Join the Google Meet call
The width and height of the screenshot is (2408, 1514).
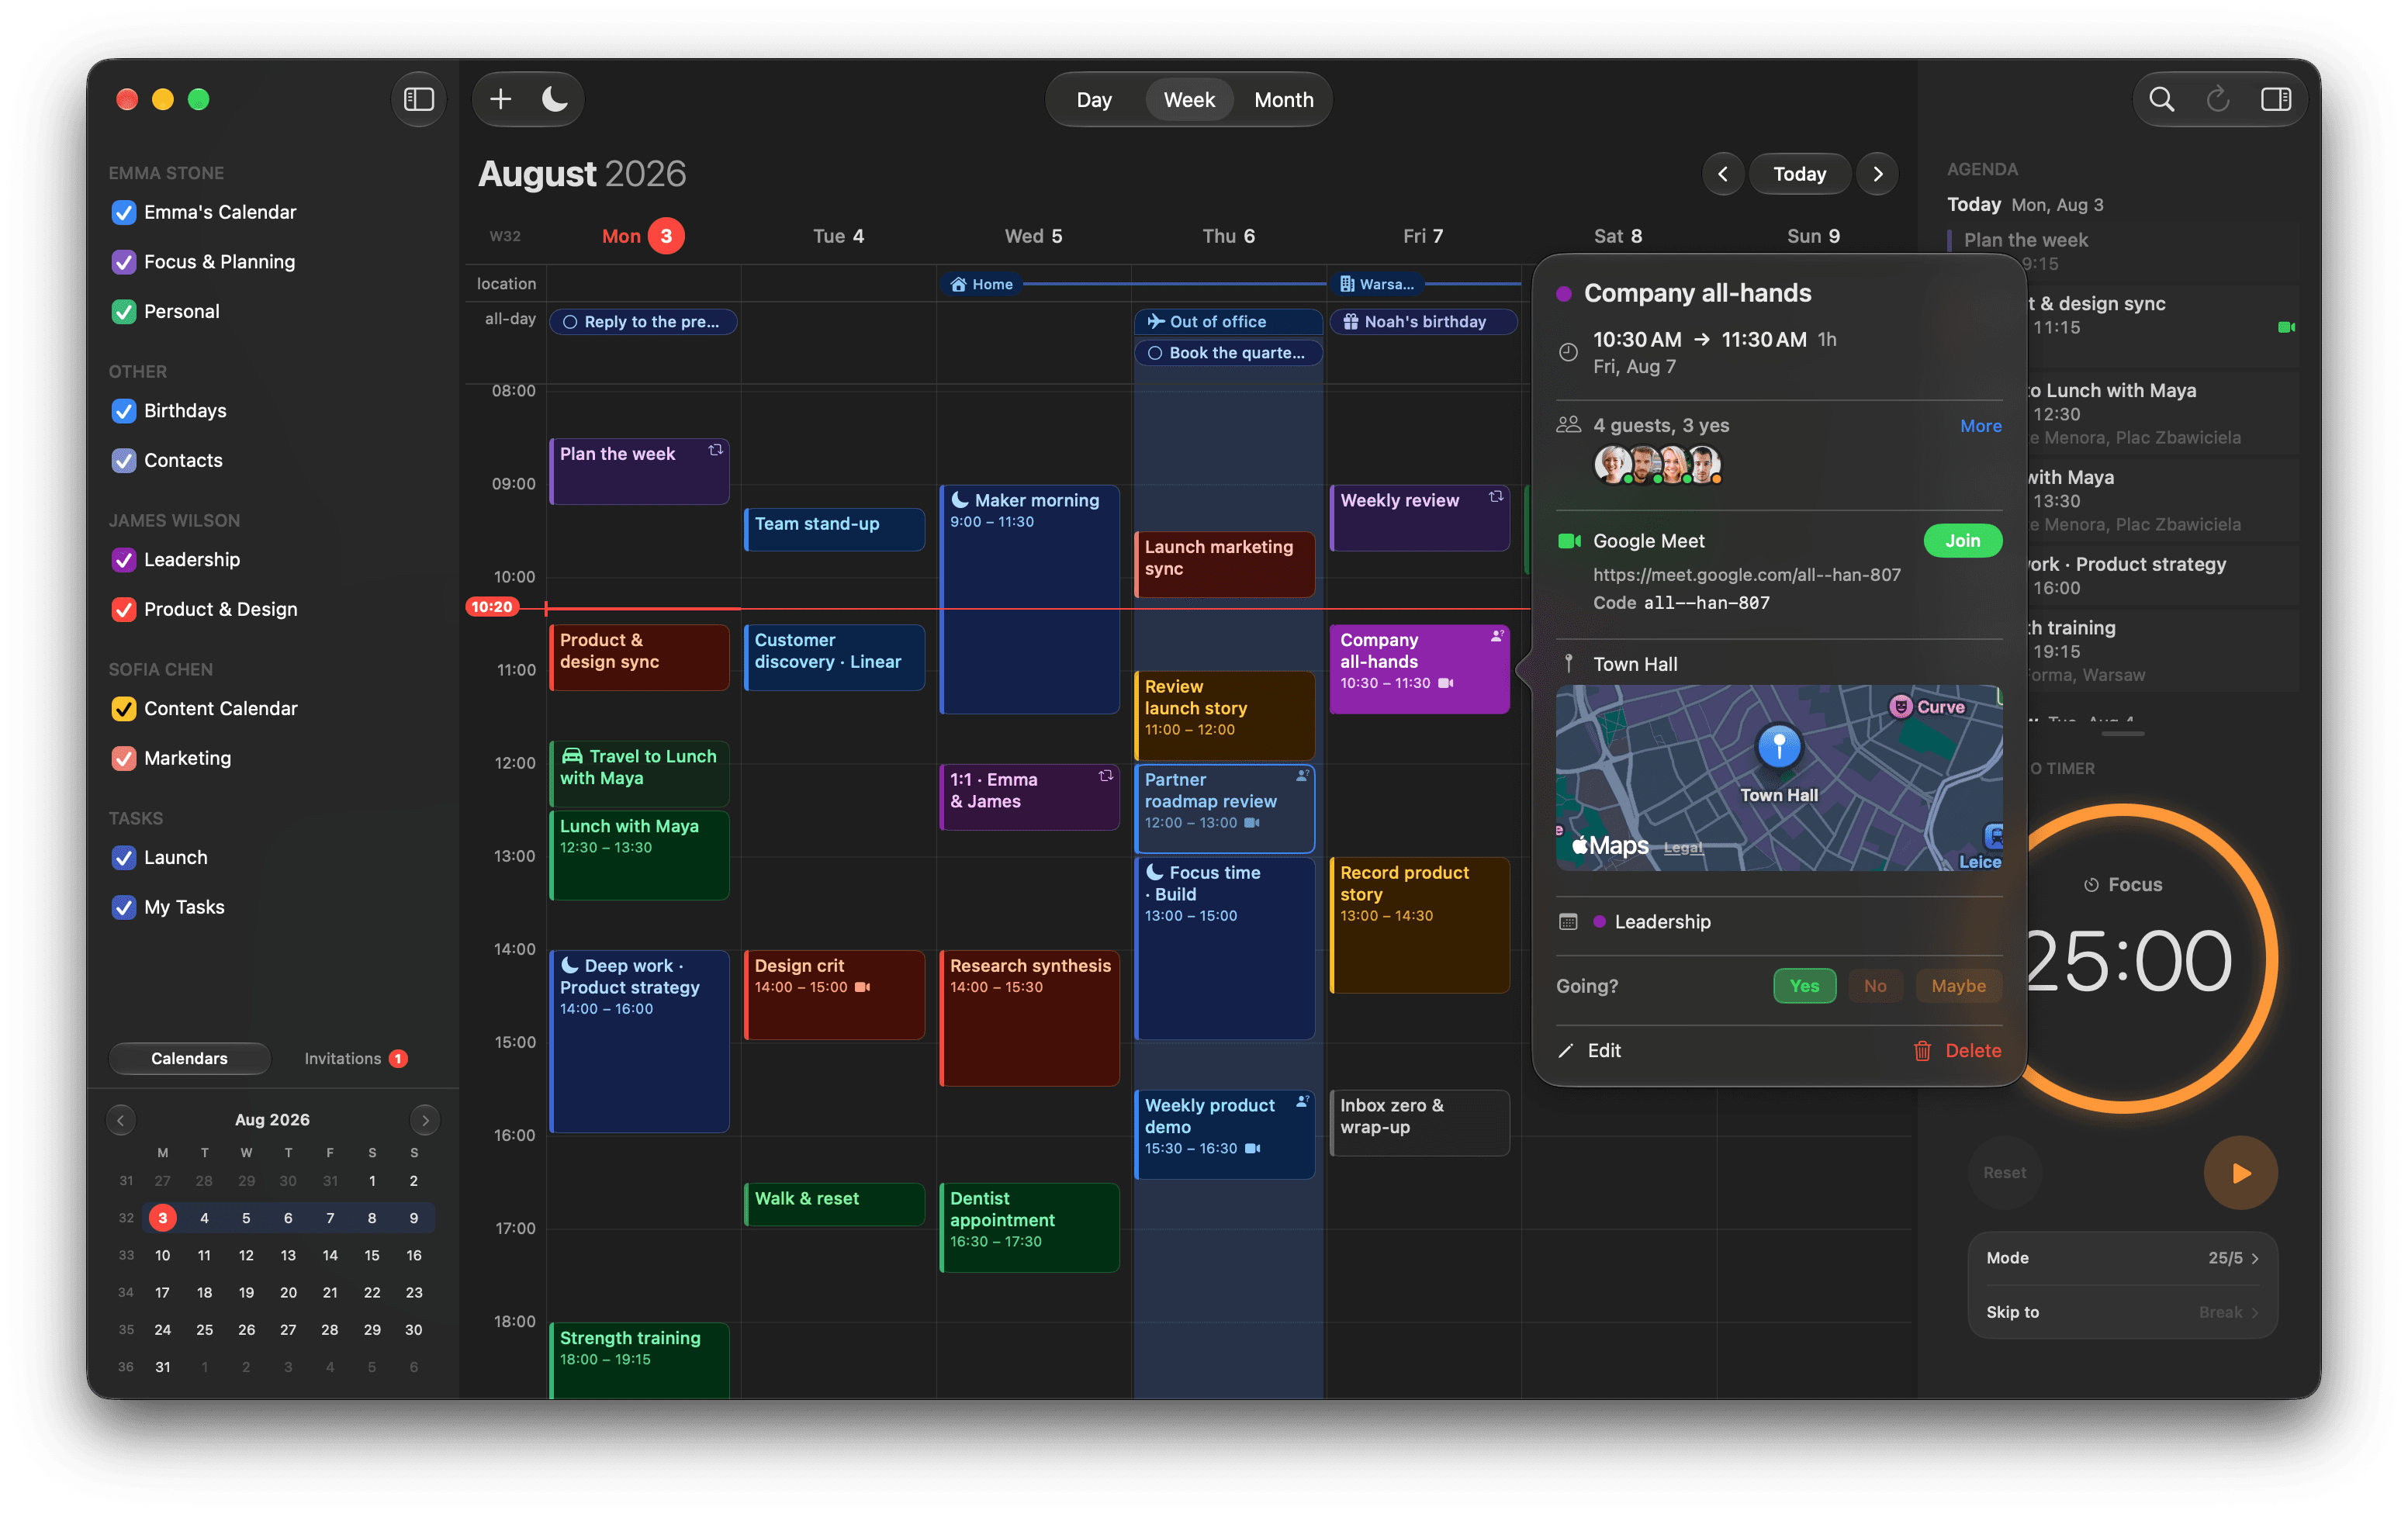pyautogui.click(x=1961, y=541)
